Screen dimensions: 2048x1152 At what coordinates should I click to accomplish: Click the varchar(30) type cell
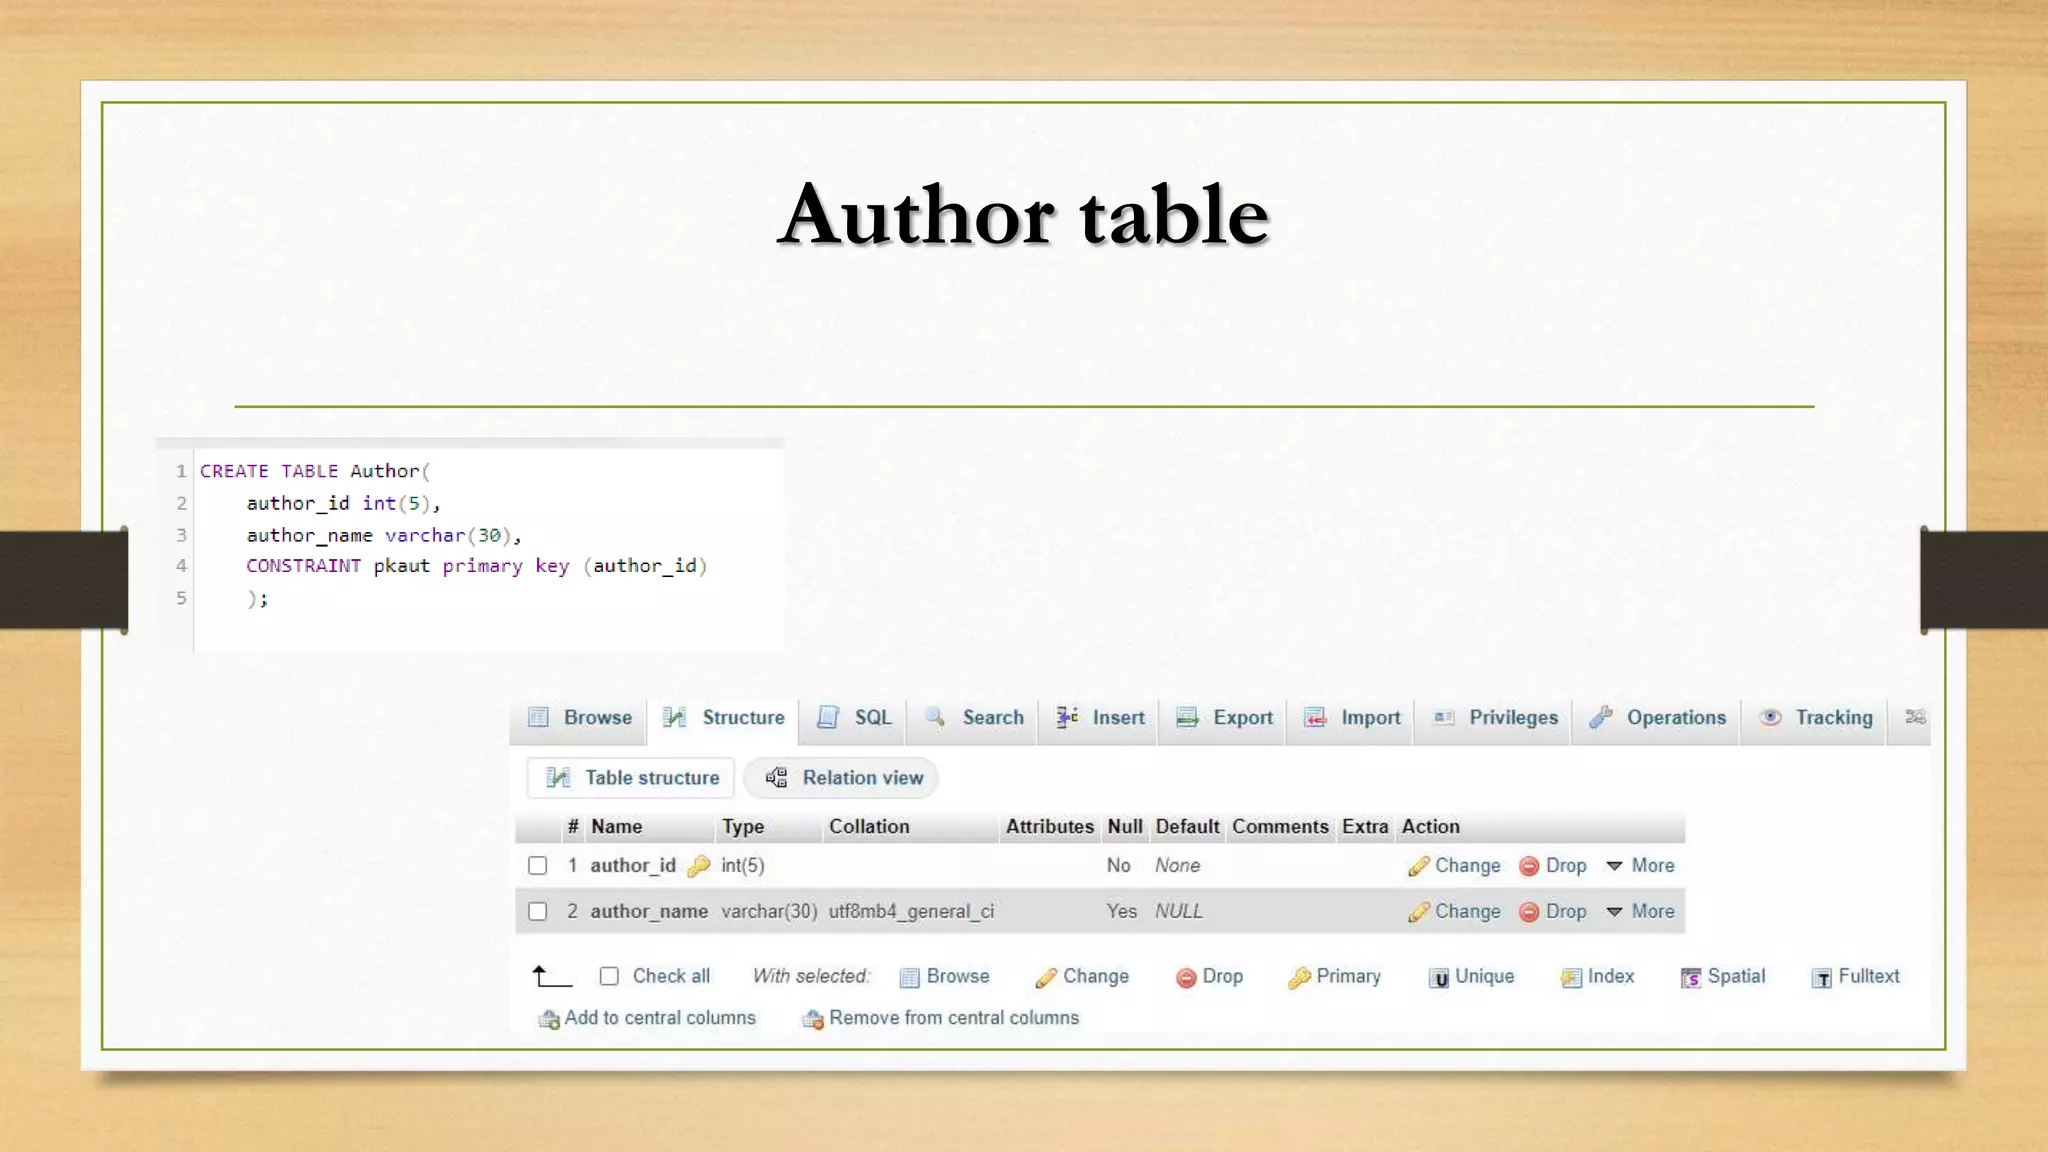769,912
